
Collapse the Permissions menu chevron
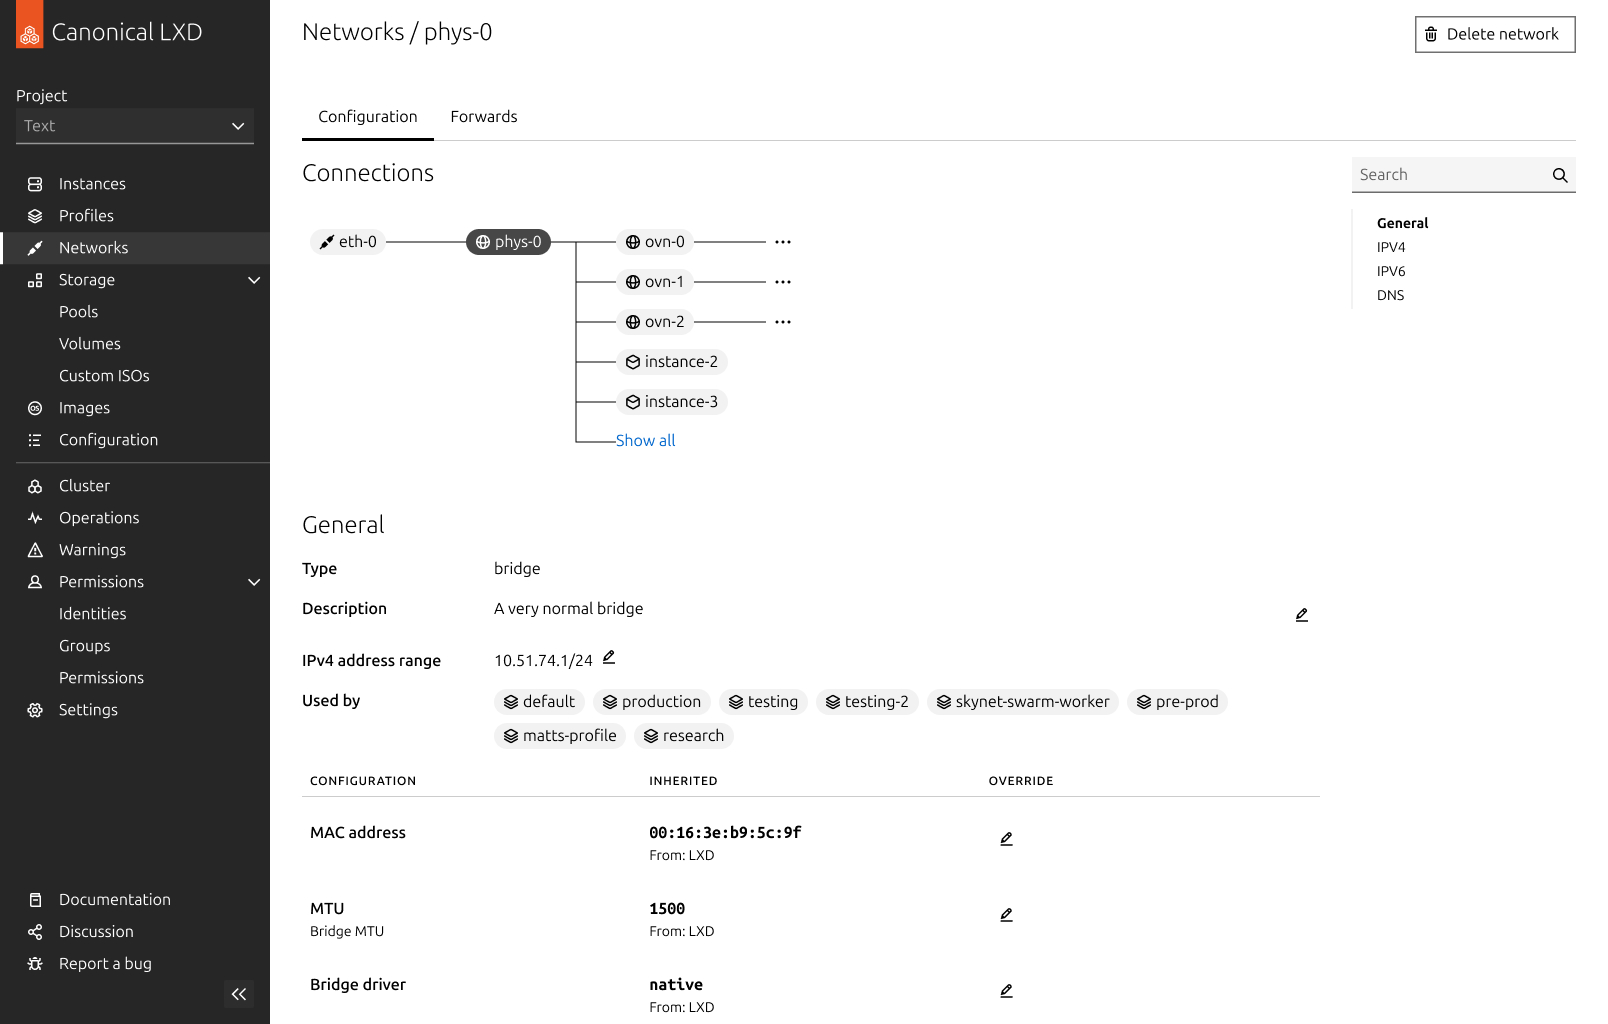[254, 582]
